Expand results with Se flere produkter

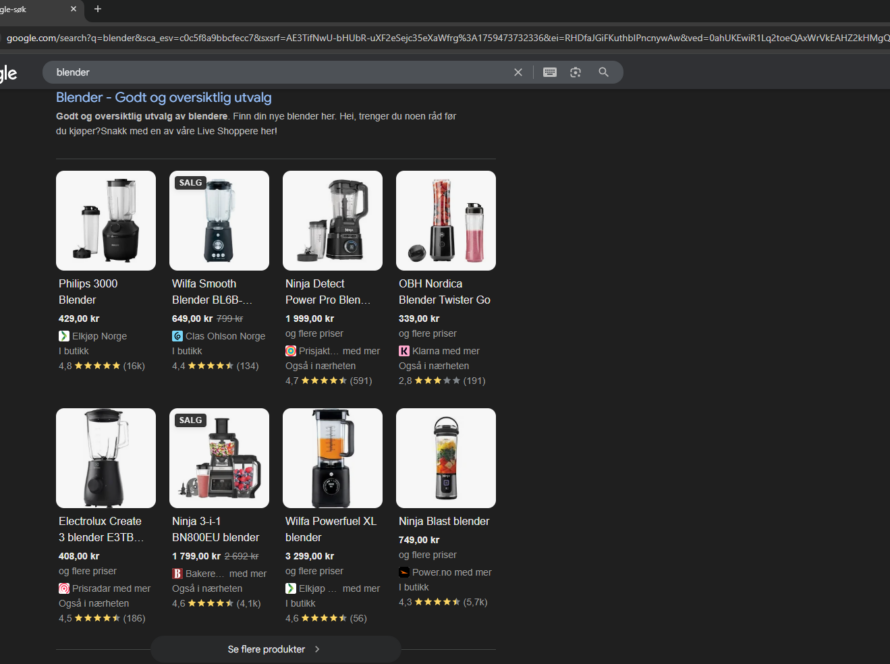(275, 649)
